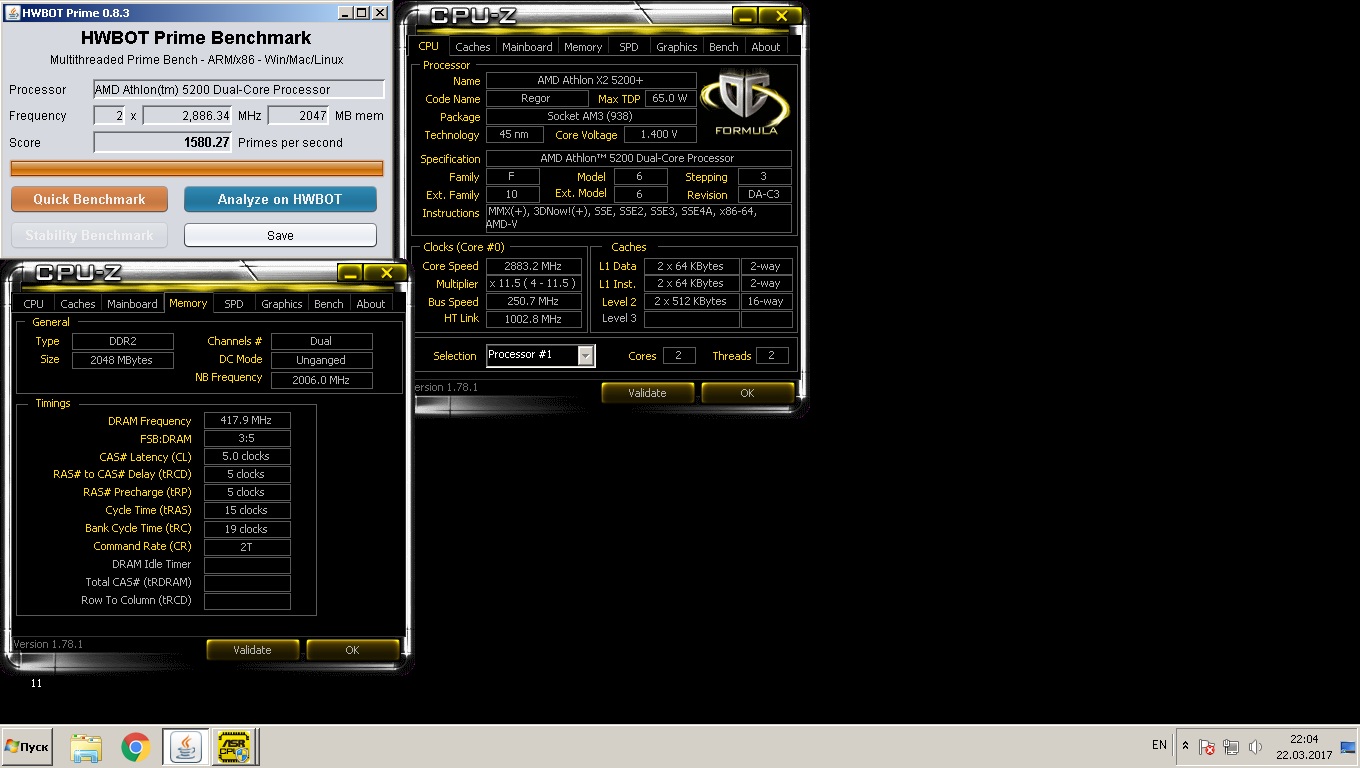Click the frequency field showing 2,886.34
This screenshot has height=768, width=1360.
[x=188, y=115]
